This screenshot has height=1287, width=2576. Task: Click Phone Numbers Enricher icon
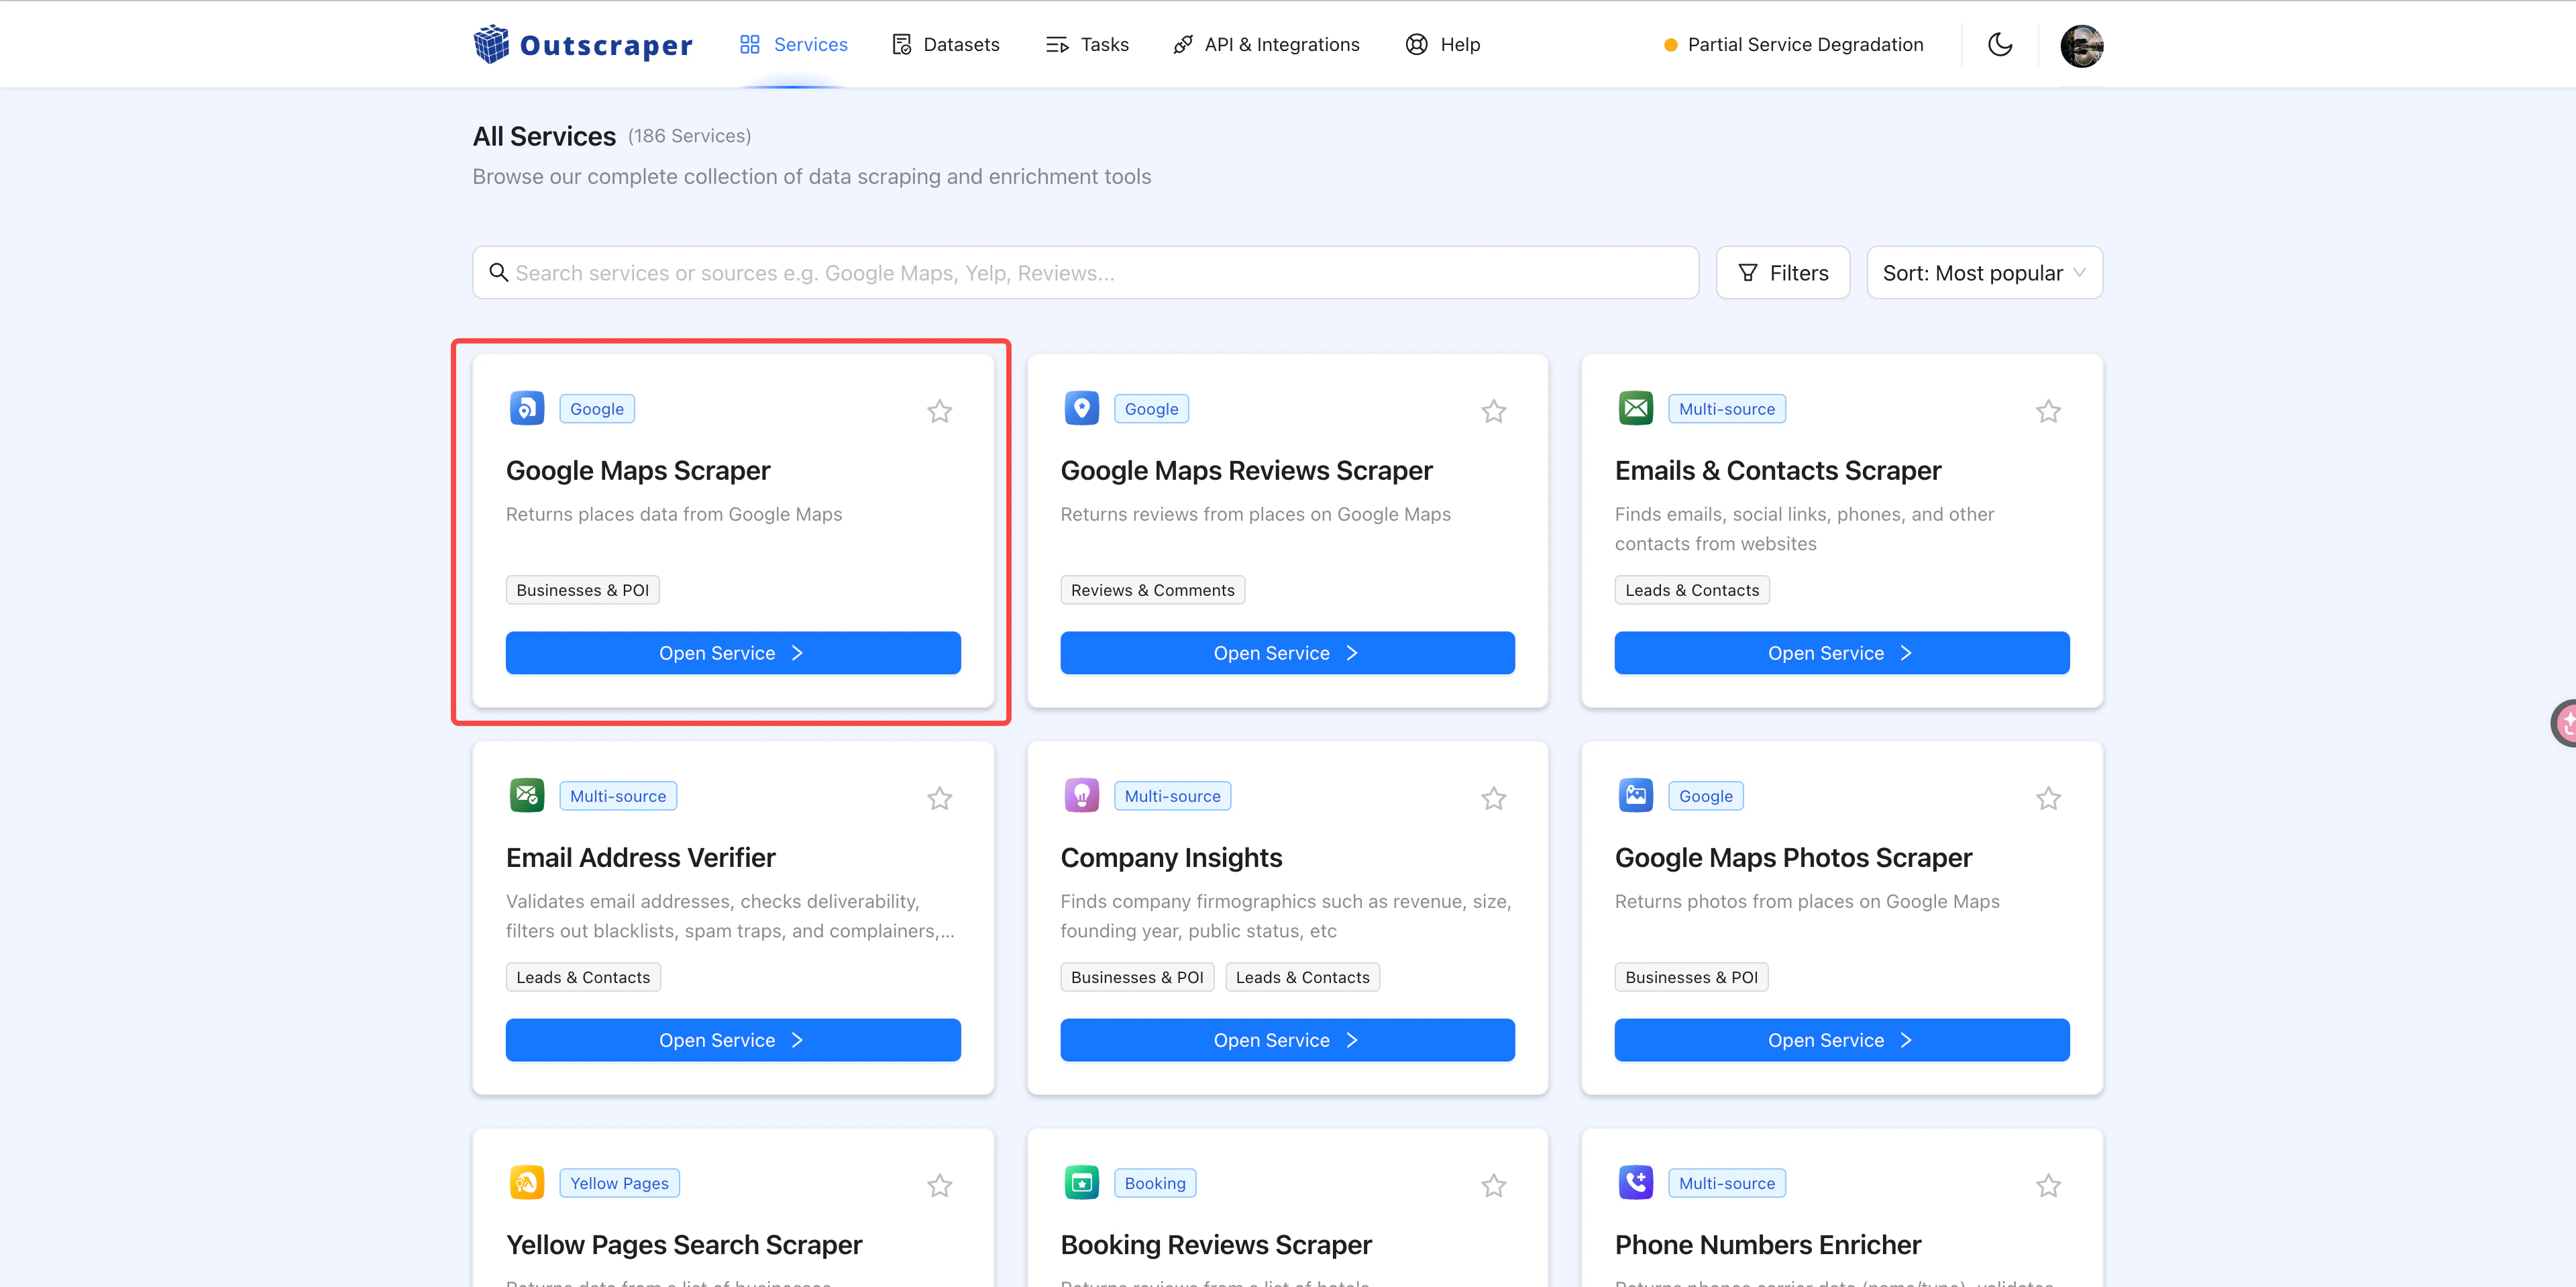(1636, 1182)
